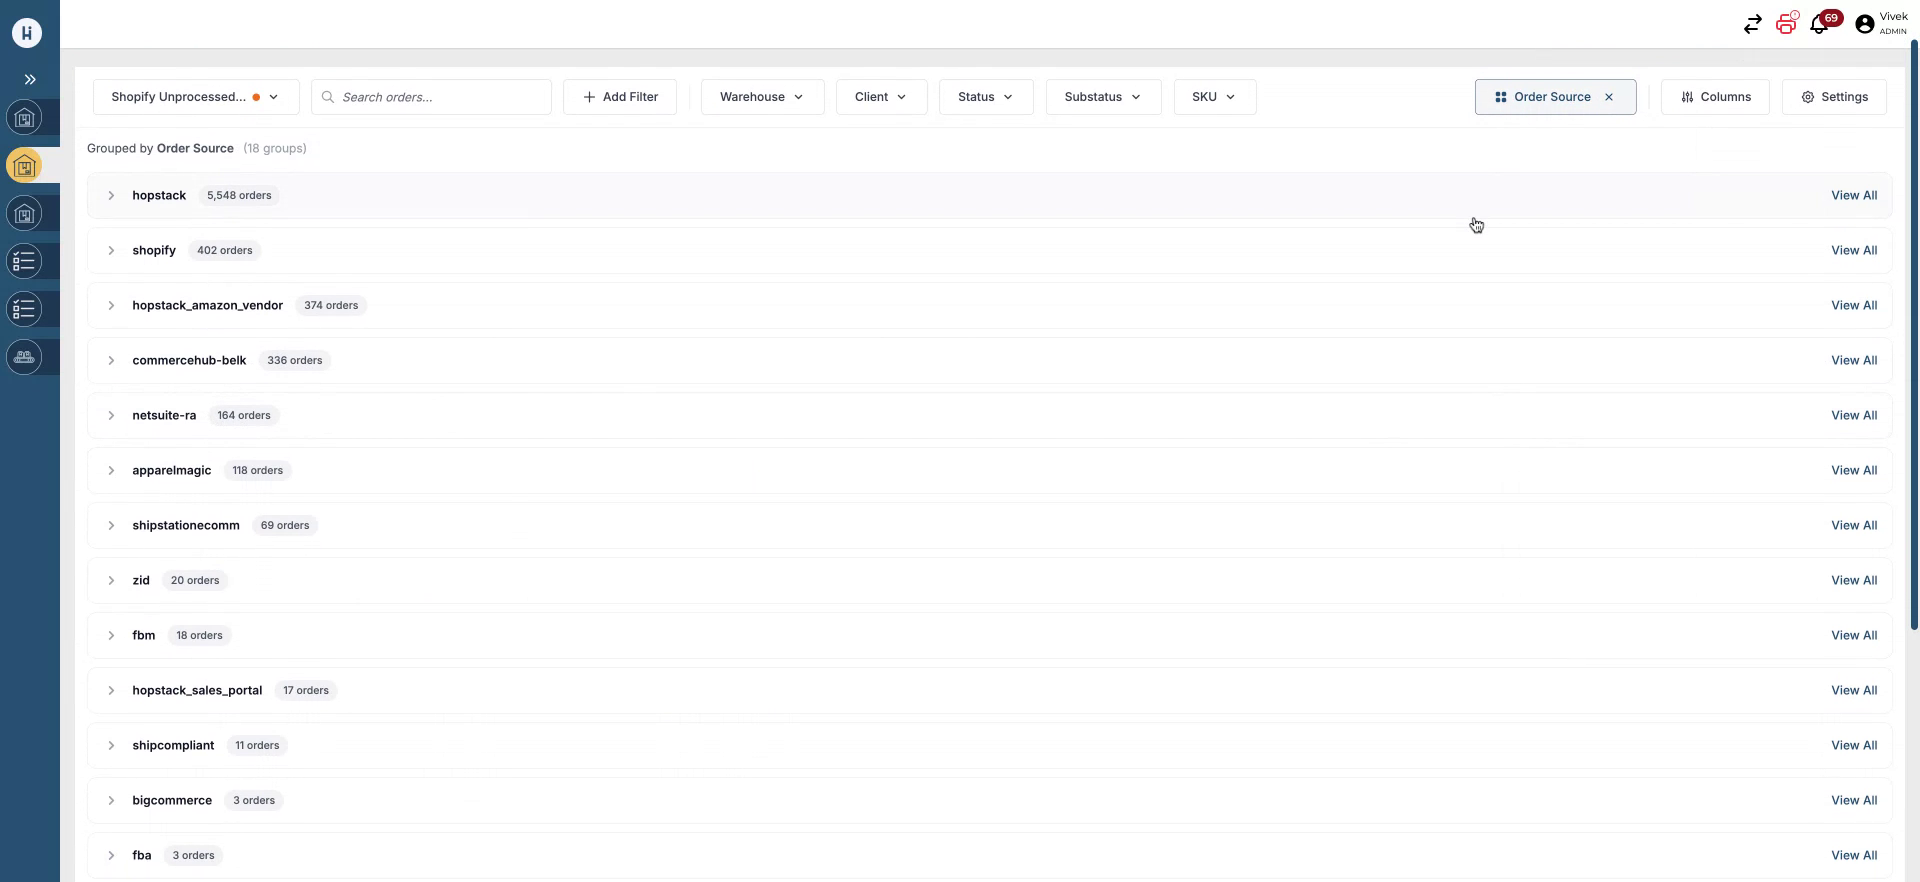1920x882 pixels.
Task: Click the swap arrows icon in the header
Action: [1752, 25]
